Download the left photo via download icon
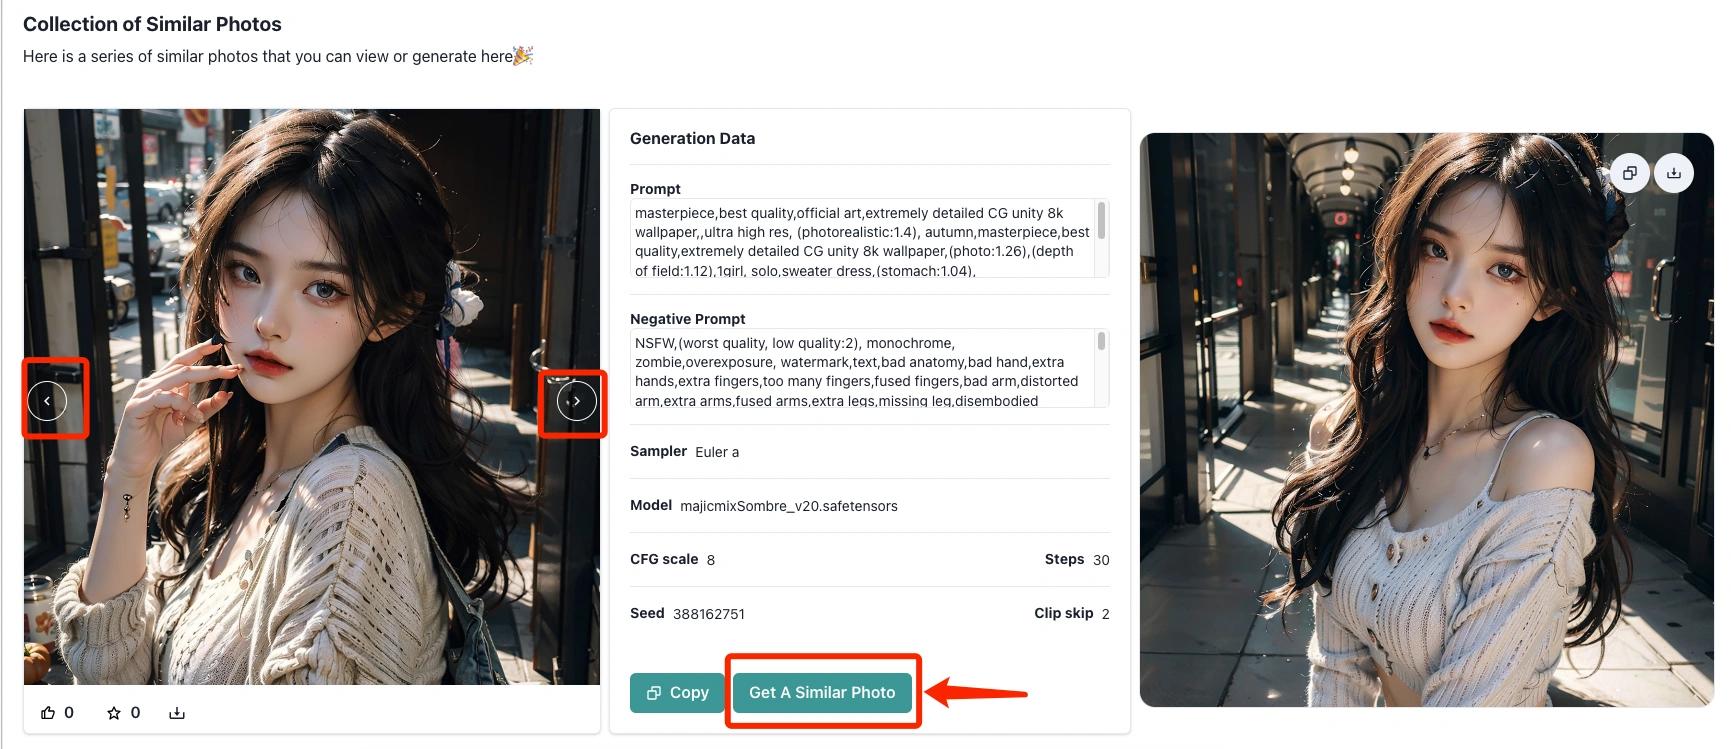The height and width of the screenshot is (749, 1731). tap(177, 713)
